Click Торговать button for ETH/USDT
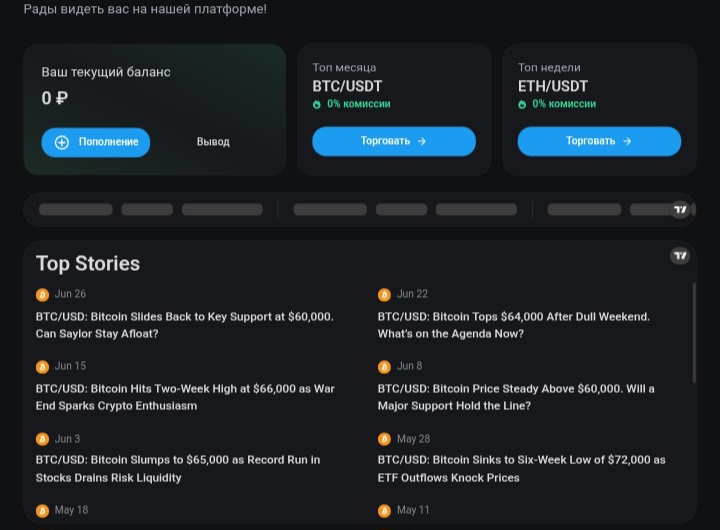 (x=599, y=141)
